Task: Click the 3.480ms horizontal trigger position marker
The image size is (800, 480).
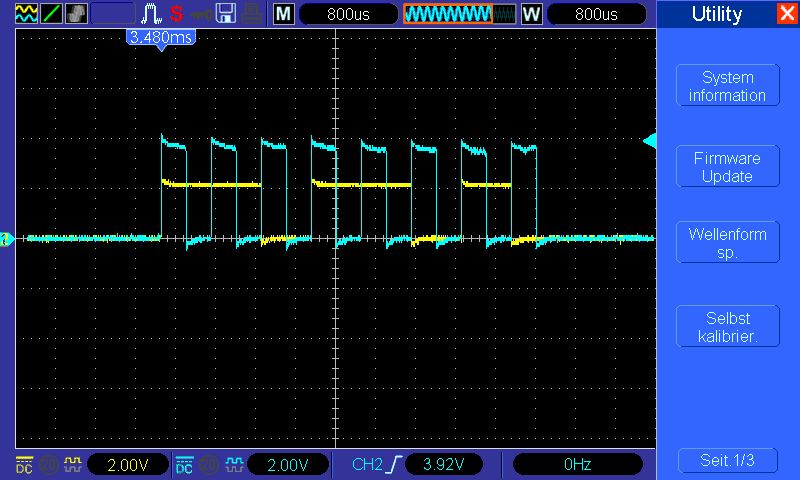Action: pos(160,37)
